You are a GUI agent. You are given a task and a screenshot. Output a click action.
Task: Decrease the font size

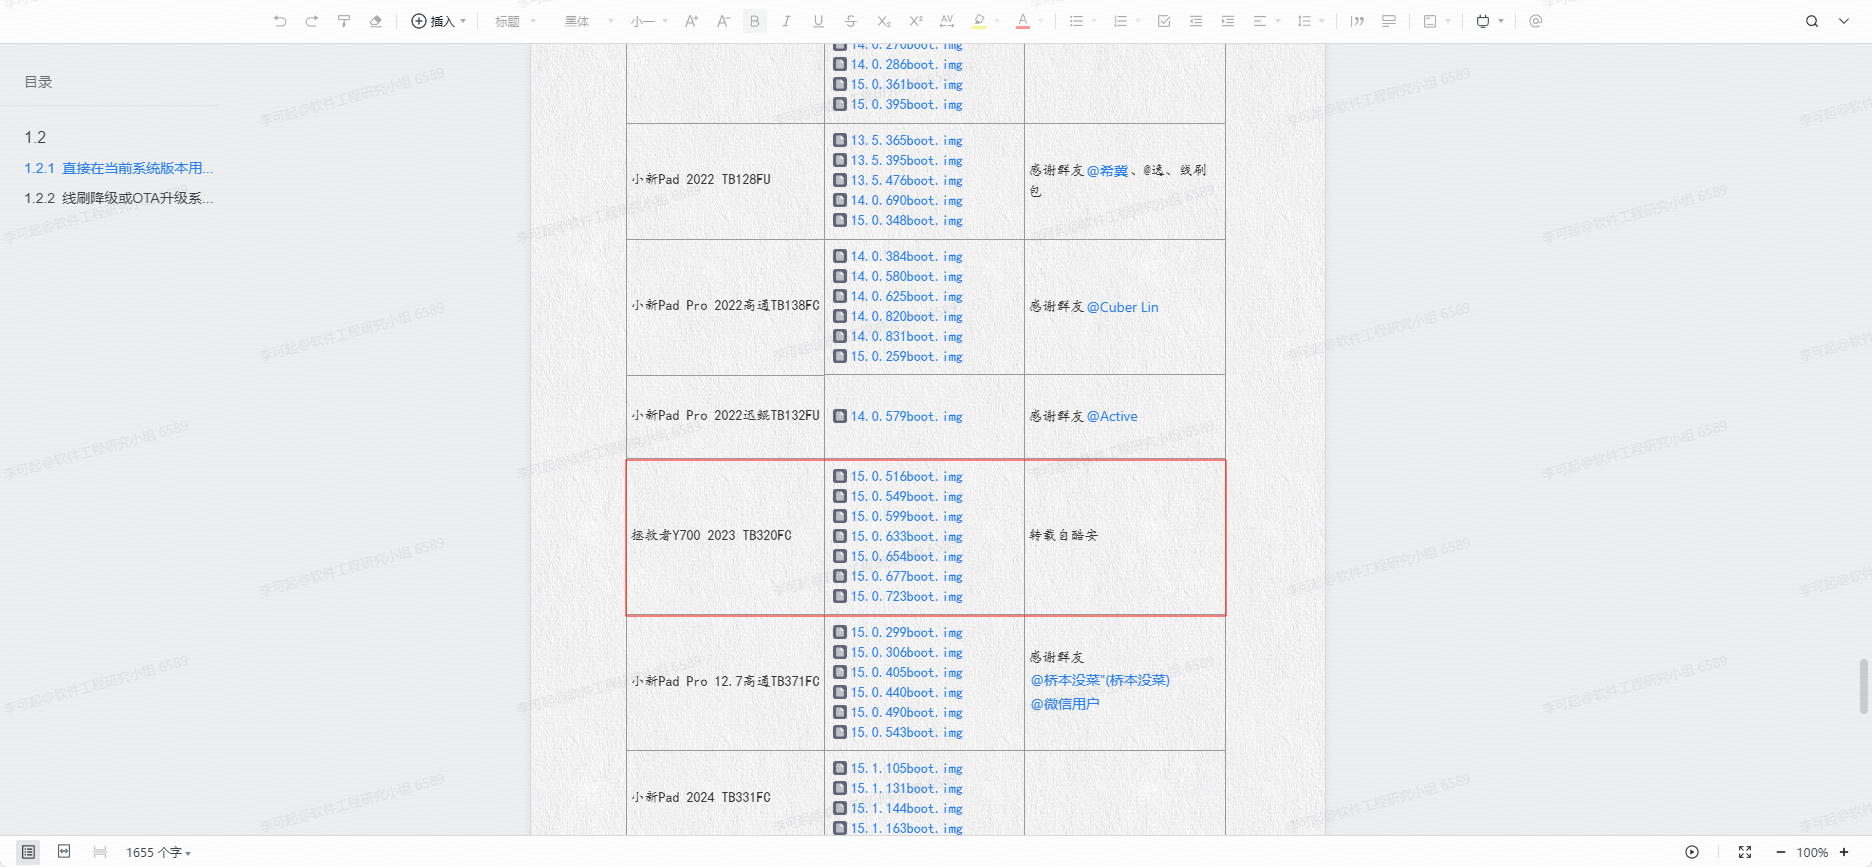(x=723, y=21)
